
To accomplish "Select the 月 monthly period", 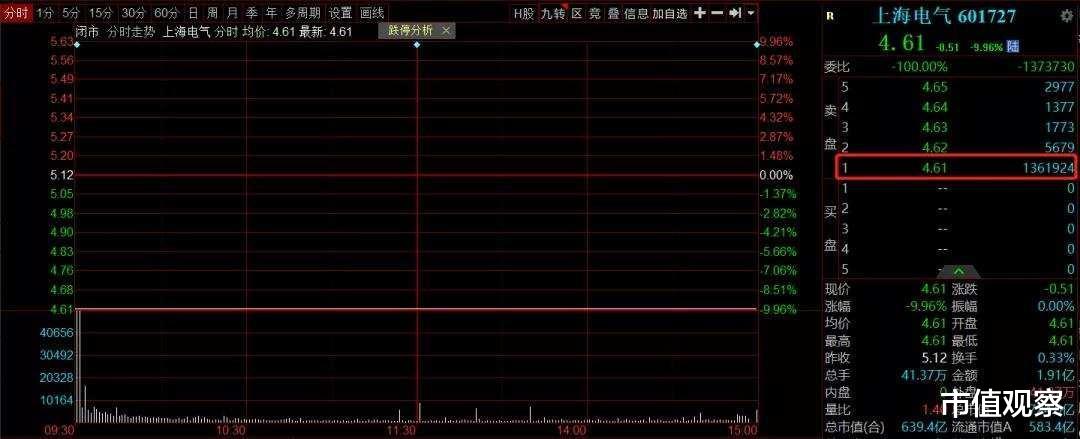I will pos(233,13).
